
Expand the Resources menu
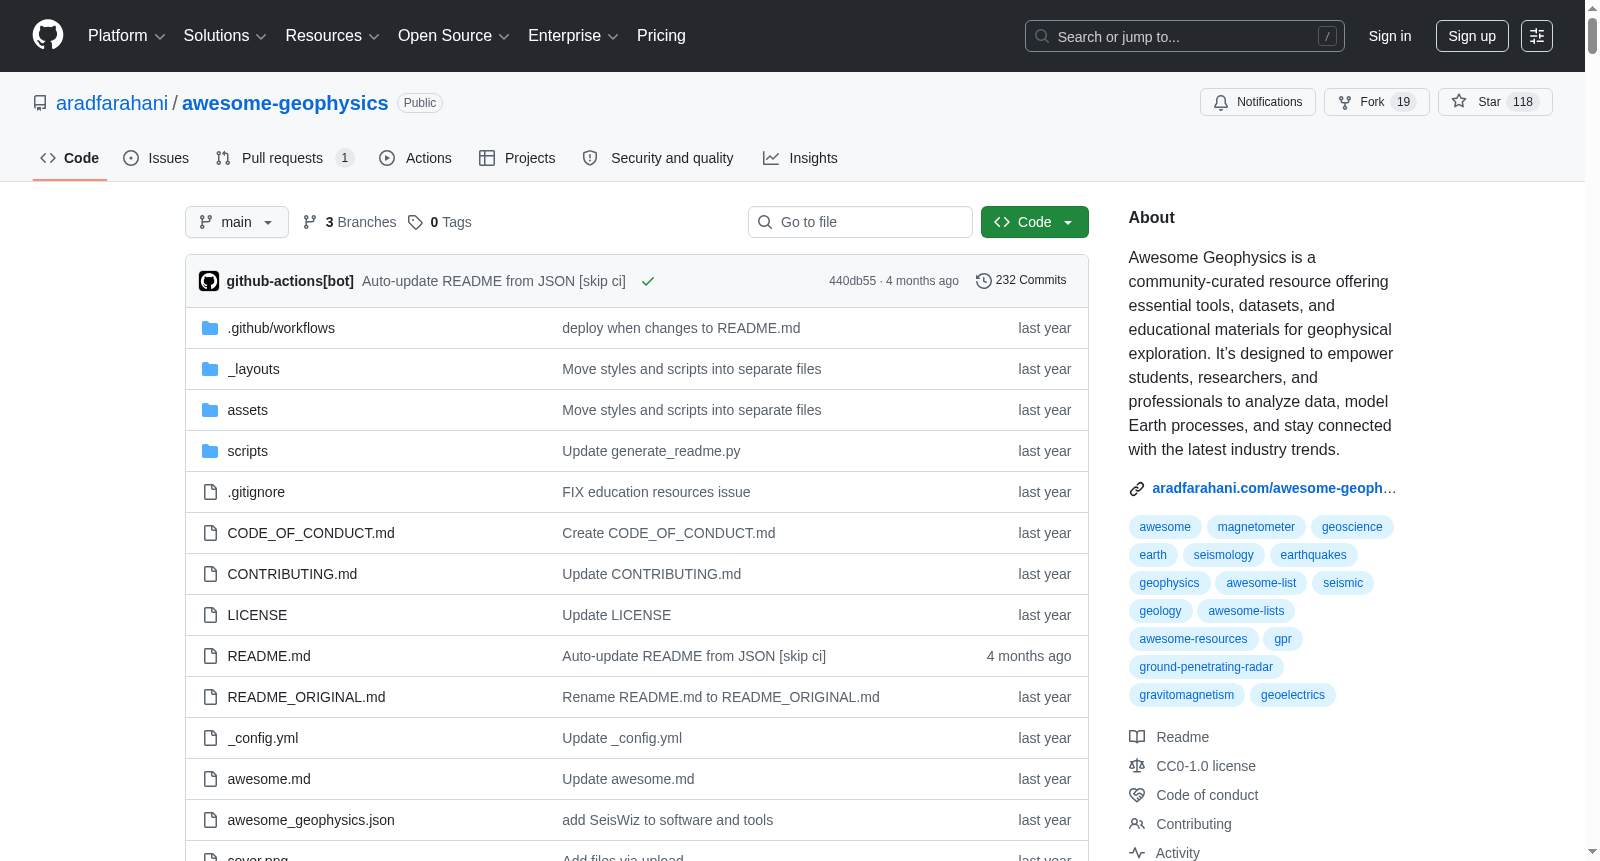pos(332,36)
